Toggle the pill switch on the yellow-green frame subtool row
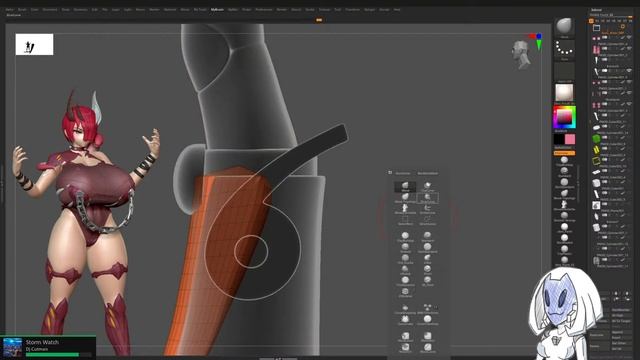 (605, 160)
